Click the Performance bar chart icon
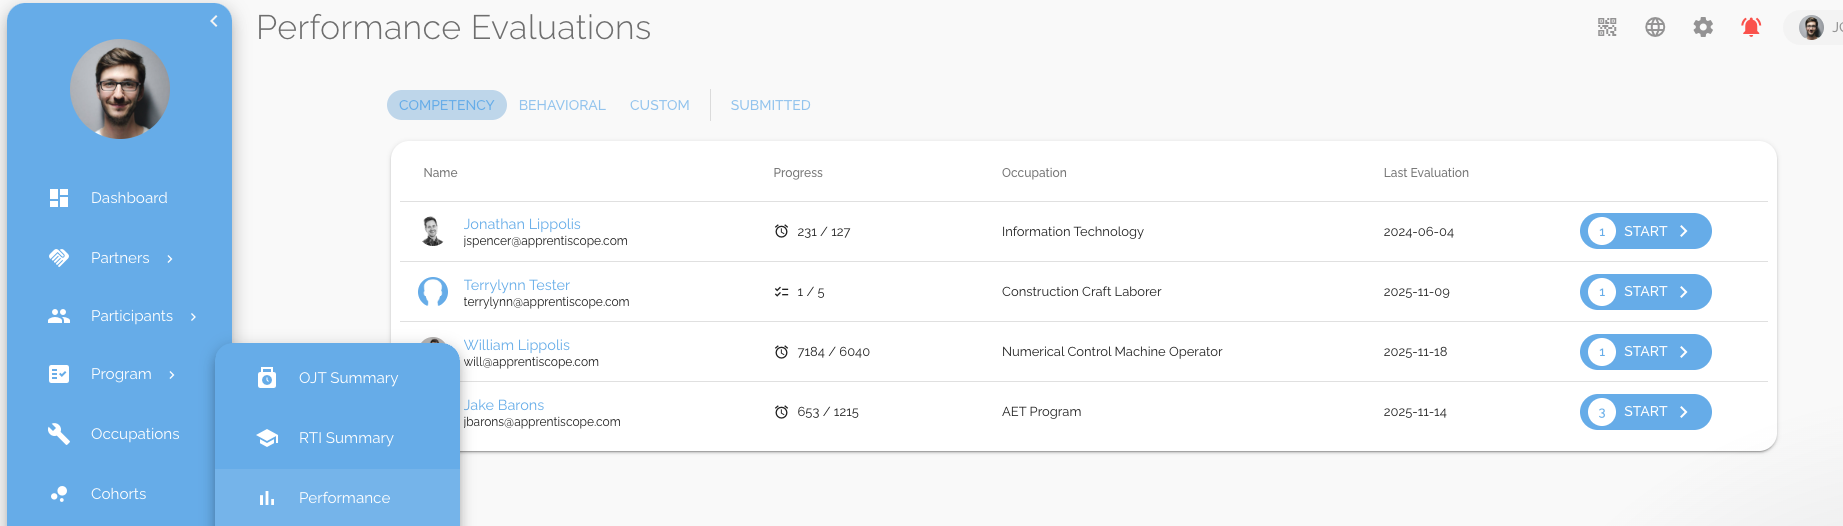This screenshot has width=1843, height=526. (267, 498)
